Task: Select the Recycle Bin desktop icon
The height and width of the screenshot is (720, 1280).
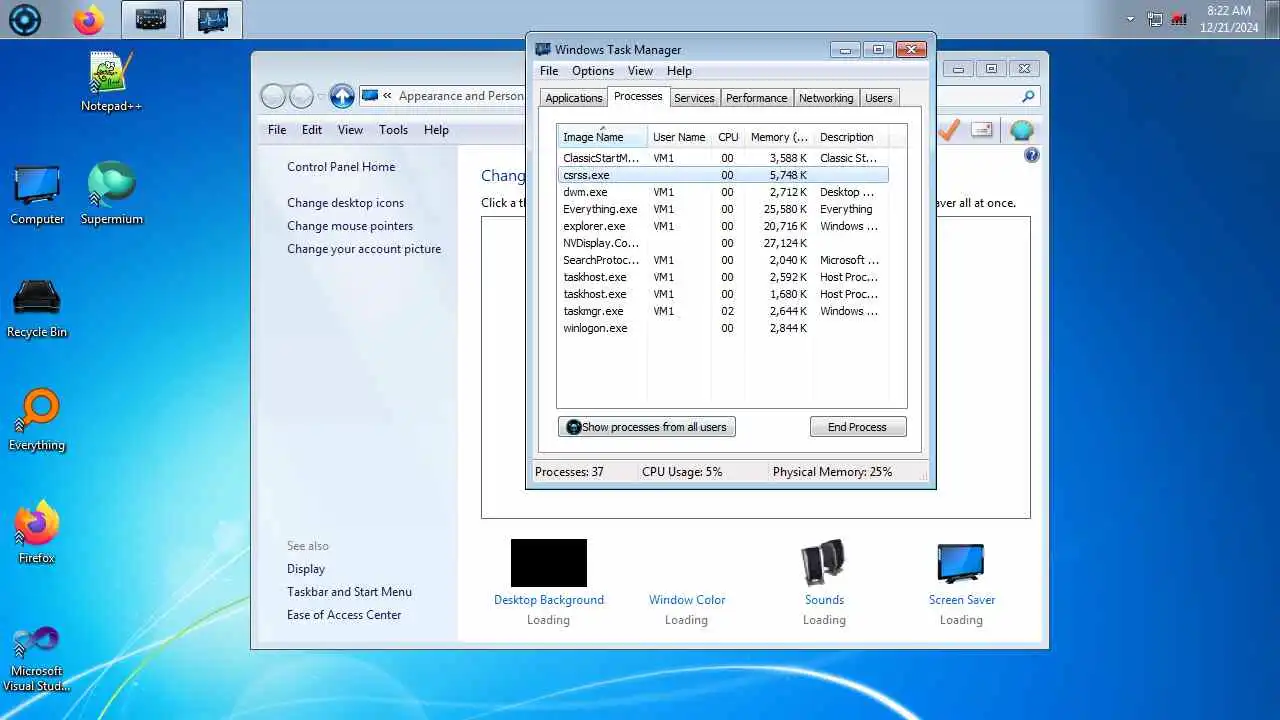Action: tap(37, 309)
